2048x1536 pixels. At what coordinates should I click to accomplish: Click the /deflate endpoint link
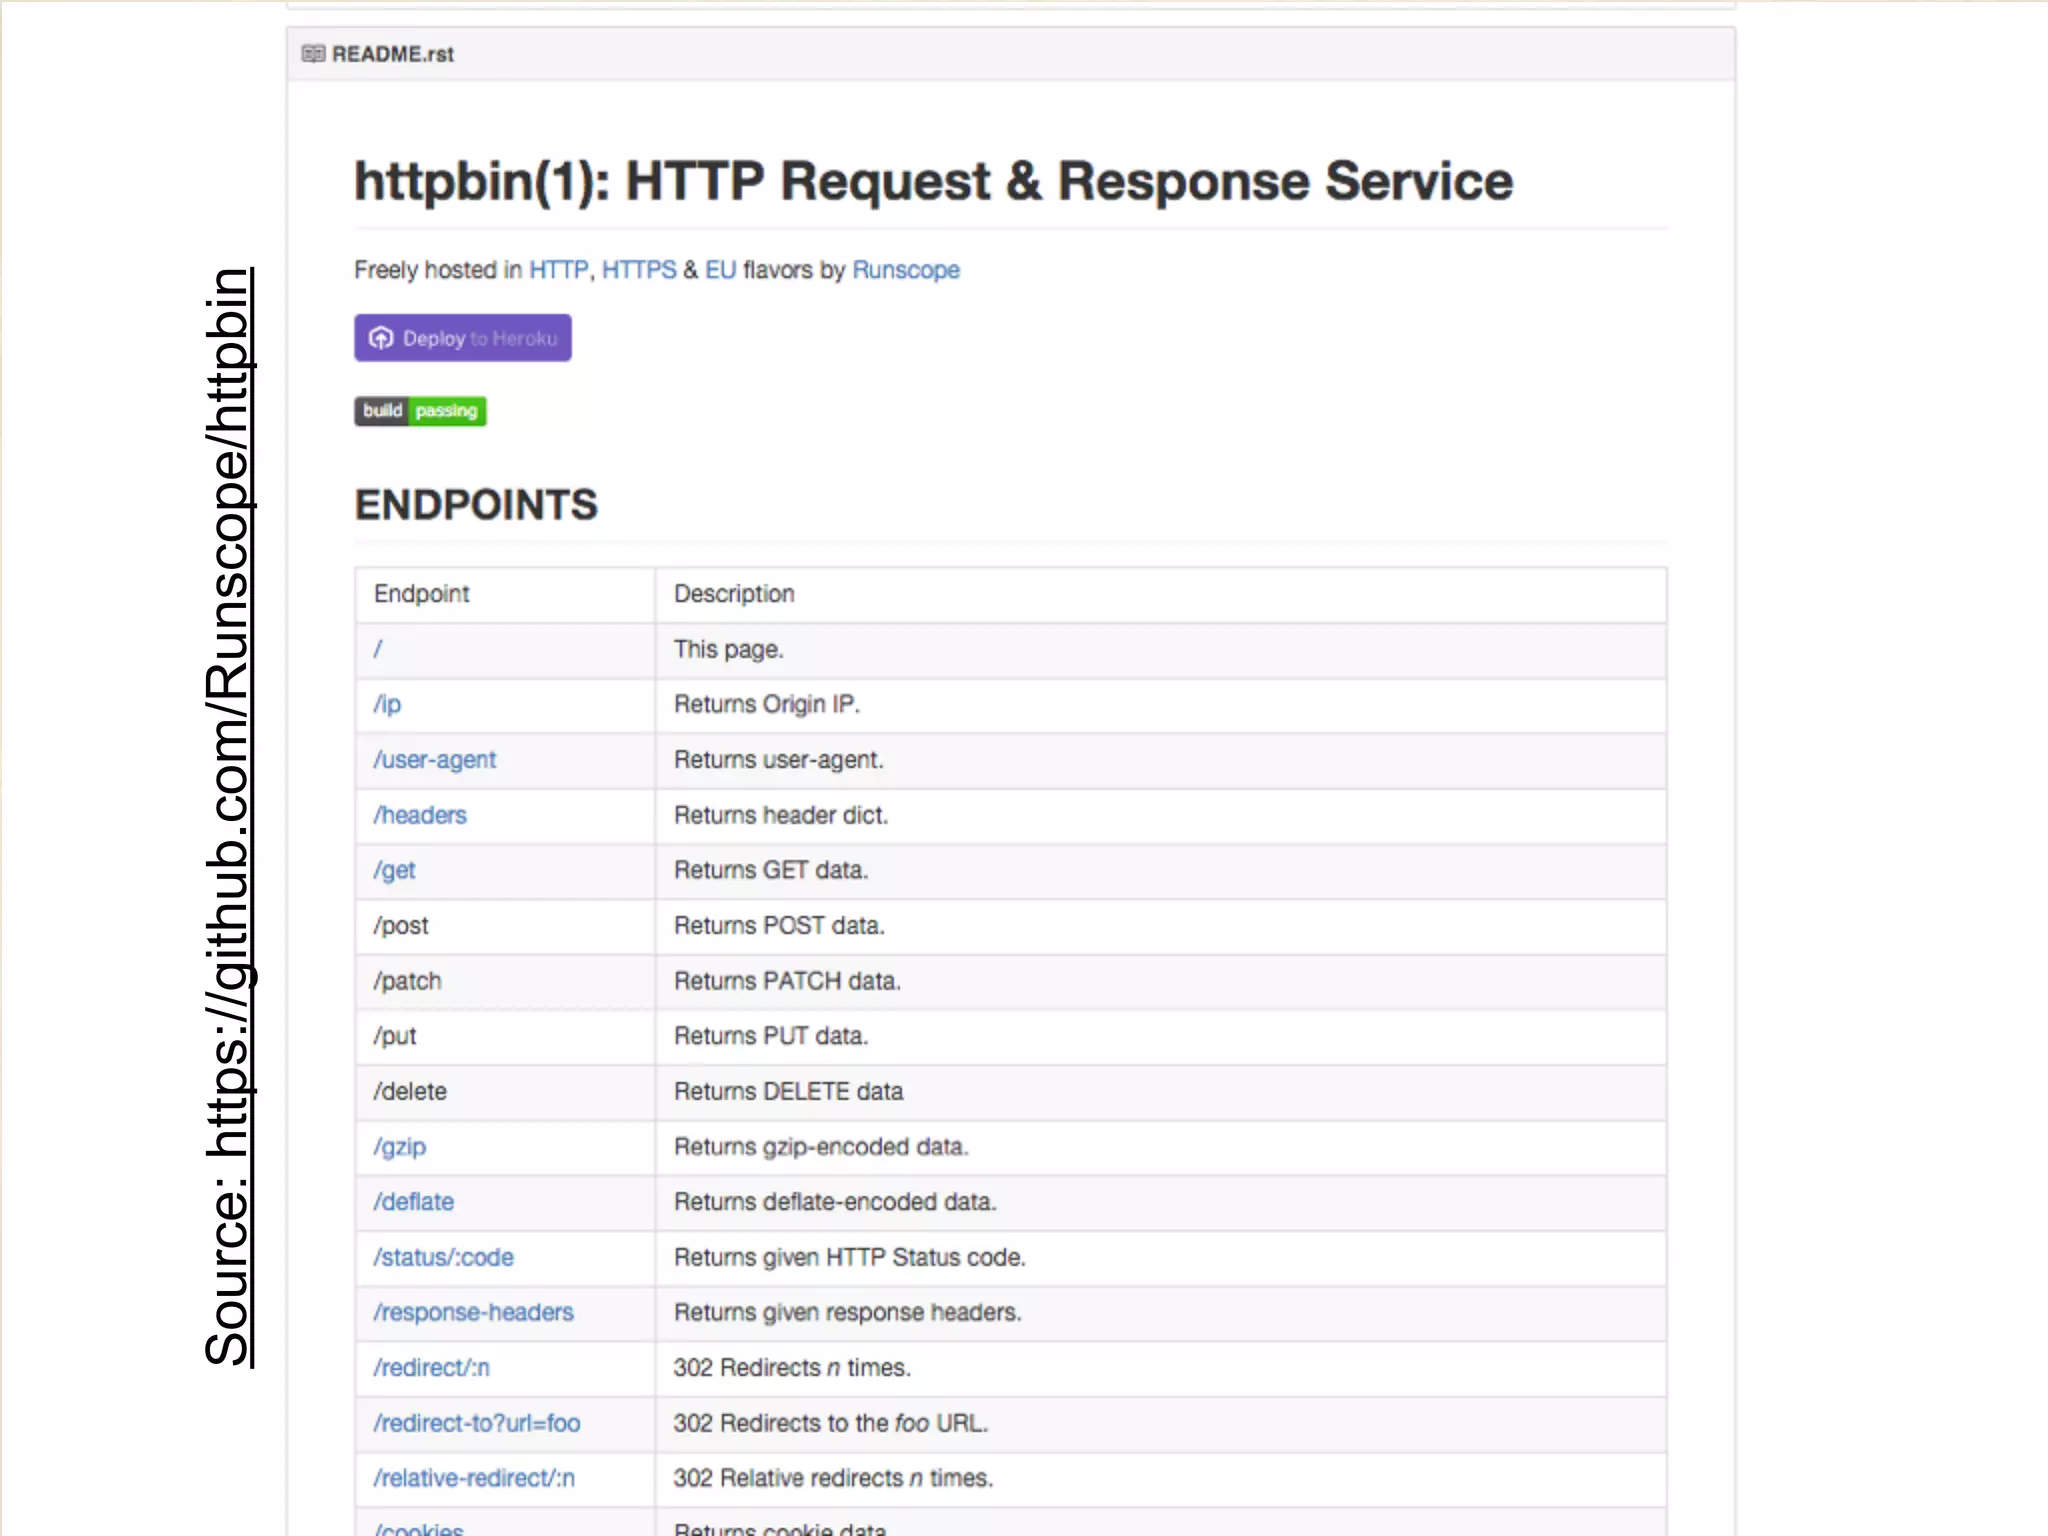pyautogui.click(x=414, y=1202)
